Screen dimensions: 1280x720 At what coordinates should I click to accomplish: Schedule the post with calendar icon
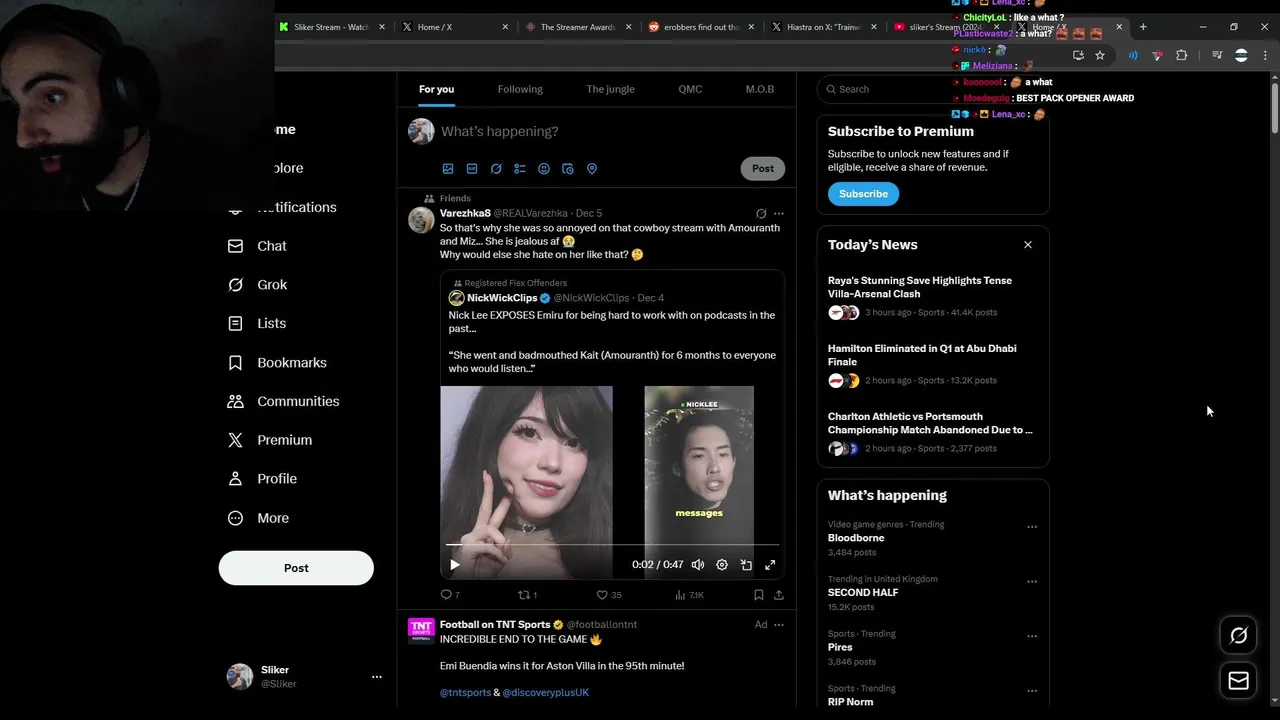point(568,169)
